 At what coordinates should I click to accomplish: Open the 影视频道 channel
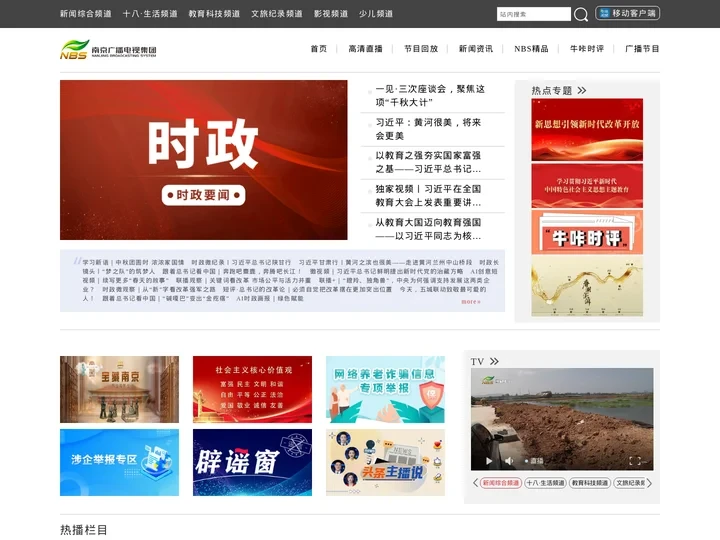pyautogui.click(x=331, y=14)
